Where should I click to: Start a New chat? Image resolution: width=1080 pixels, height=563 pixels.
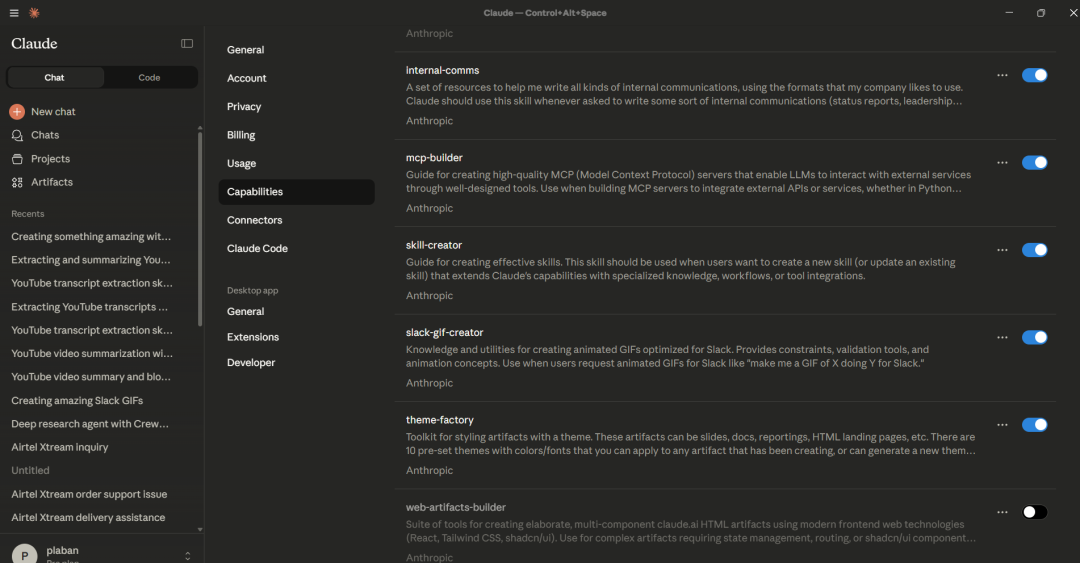(53, 112)
